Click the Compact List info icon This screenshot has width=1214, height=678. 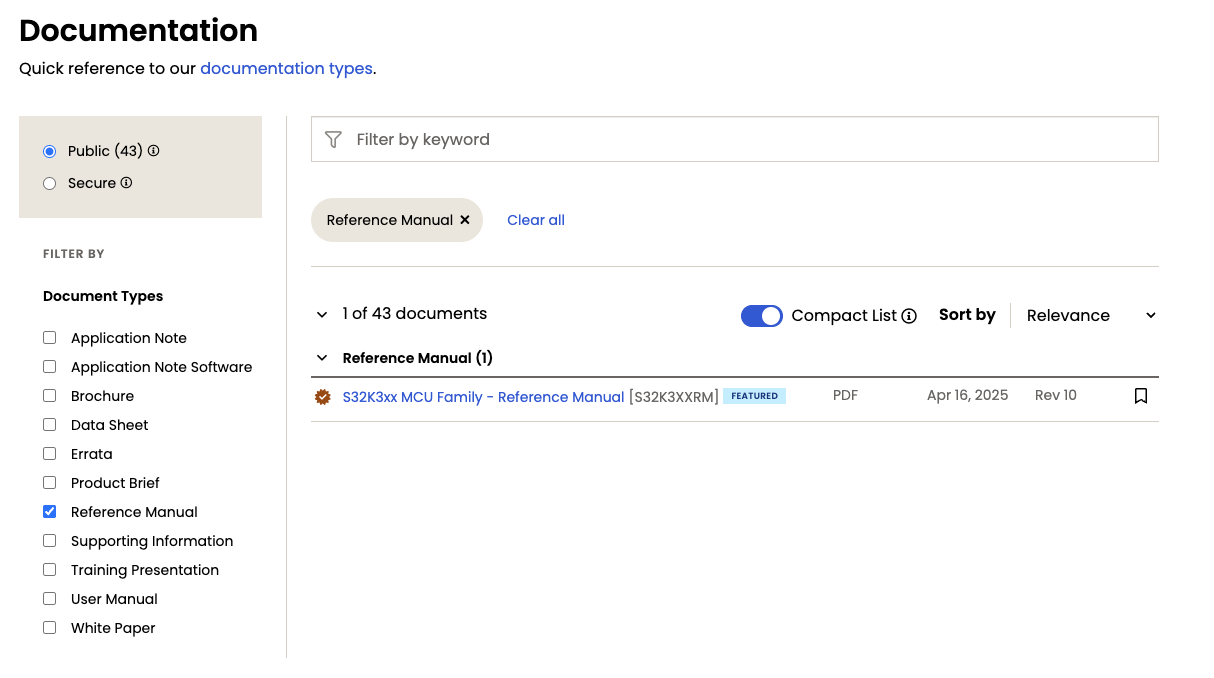point(909,316)
